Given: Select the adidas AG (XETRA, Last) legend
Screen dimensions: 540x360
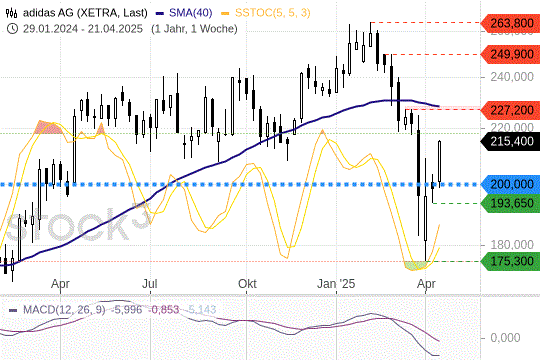Looking at the screenshot, I should tap(85, 13).
